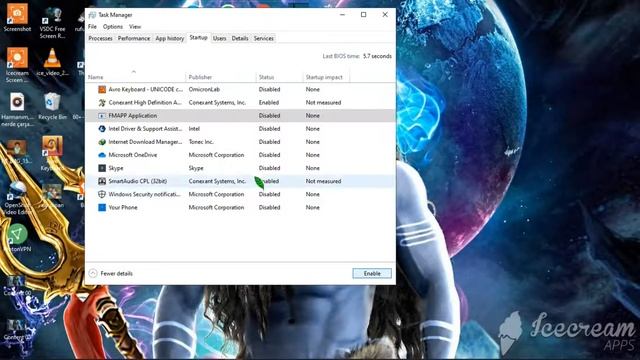640x360 pixels.
Task: Open the View menu
Action: click(135, 27)
